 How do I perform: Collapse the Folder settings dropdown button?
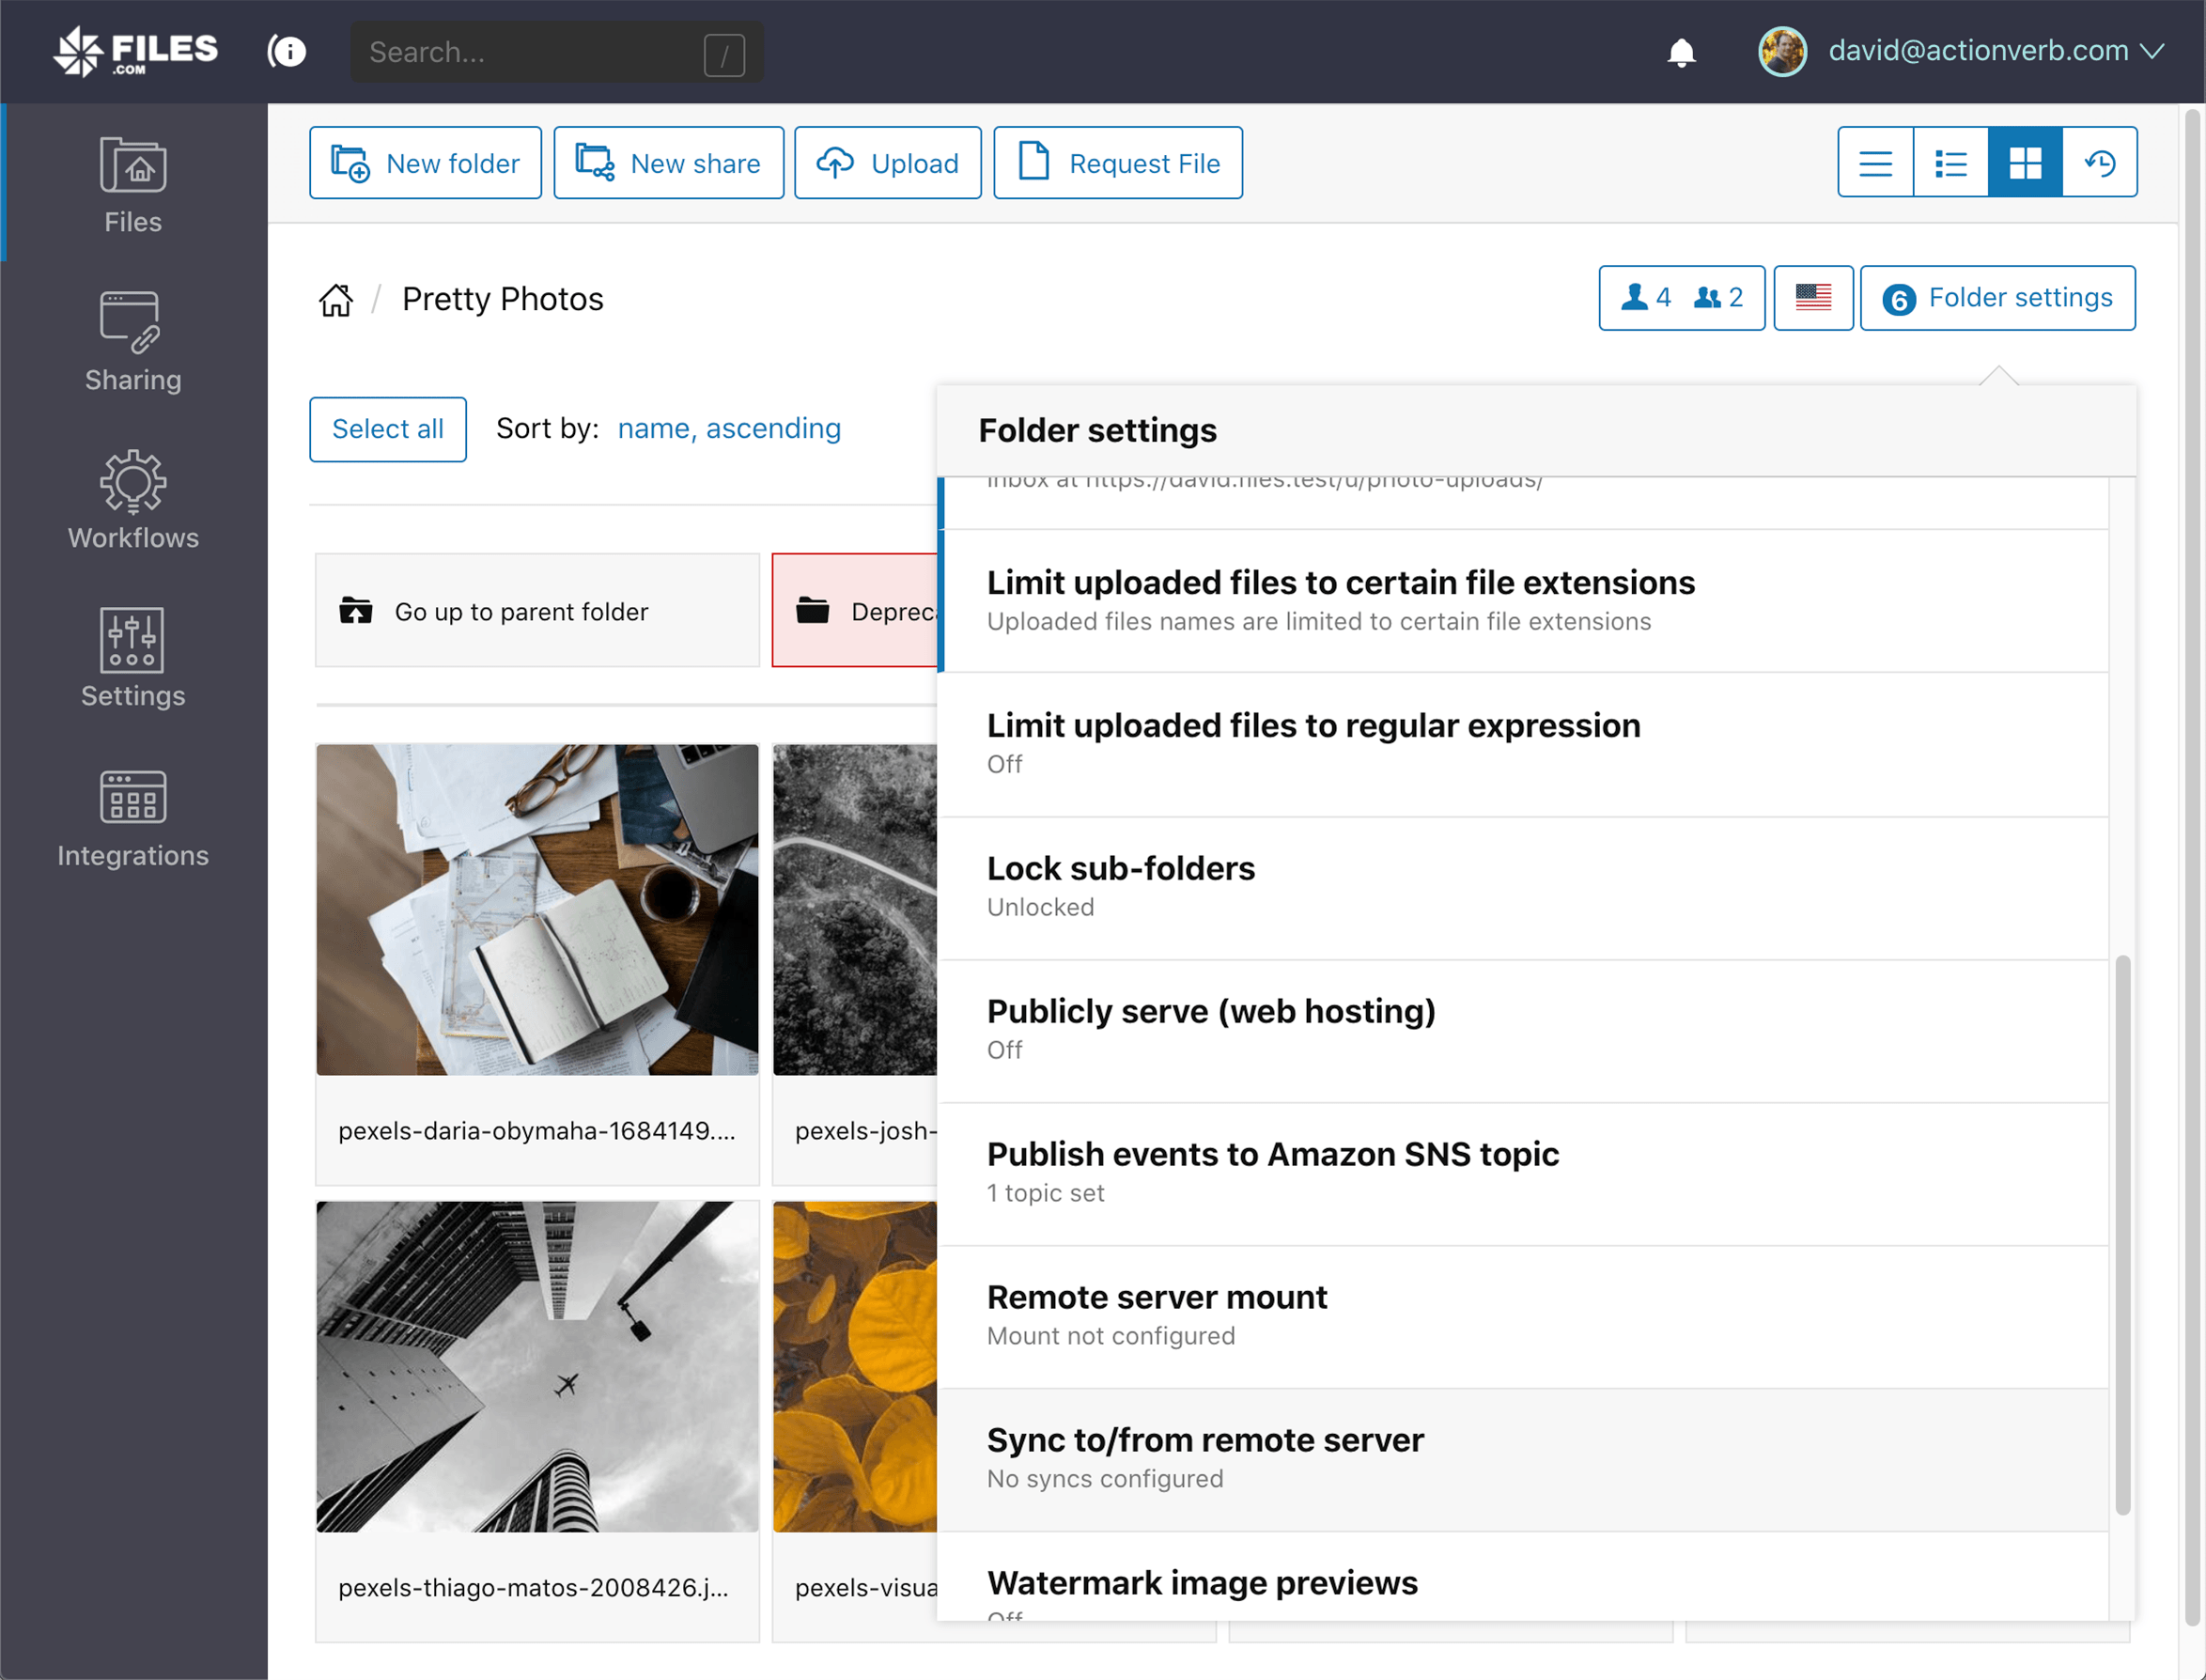pos(1997,298)
